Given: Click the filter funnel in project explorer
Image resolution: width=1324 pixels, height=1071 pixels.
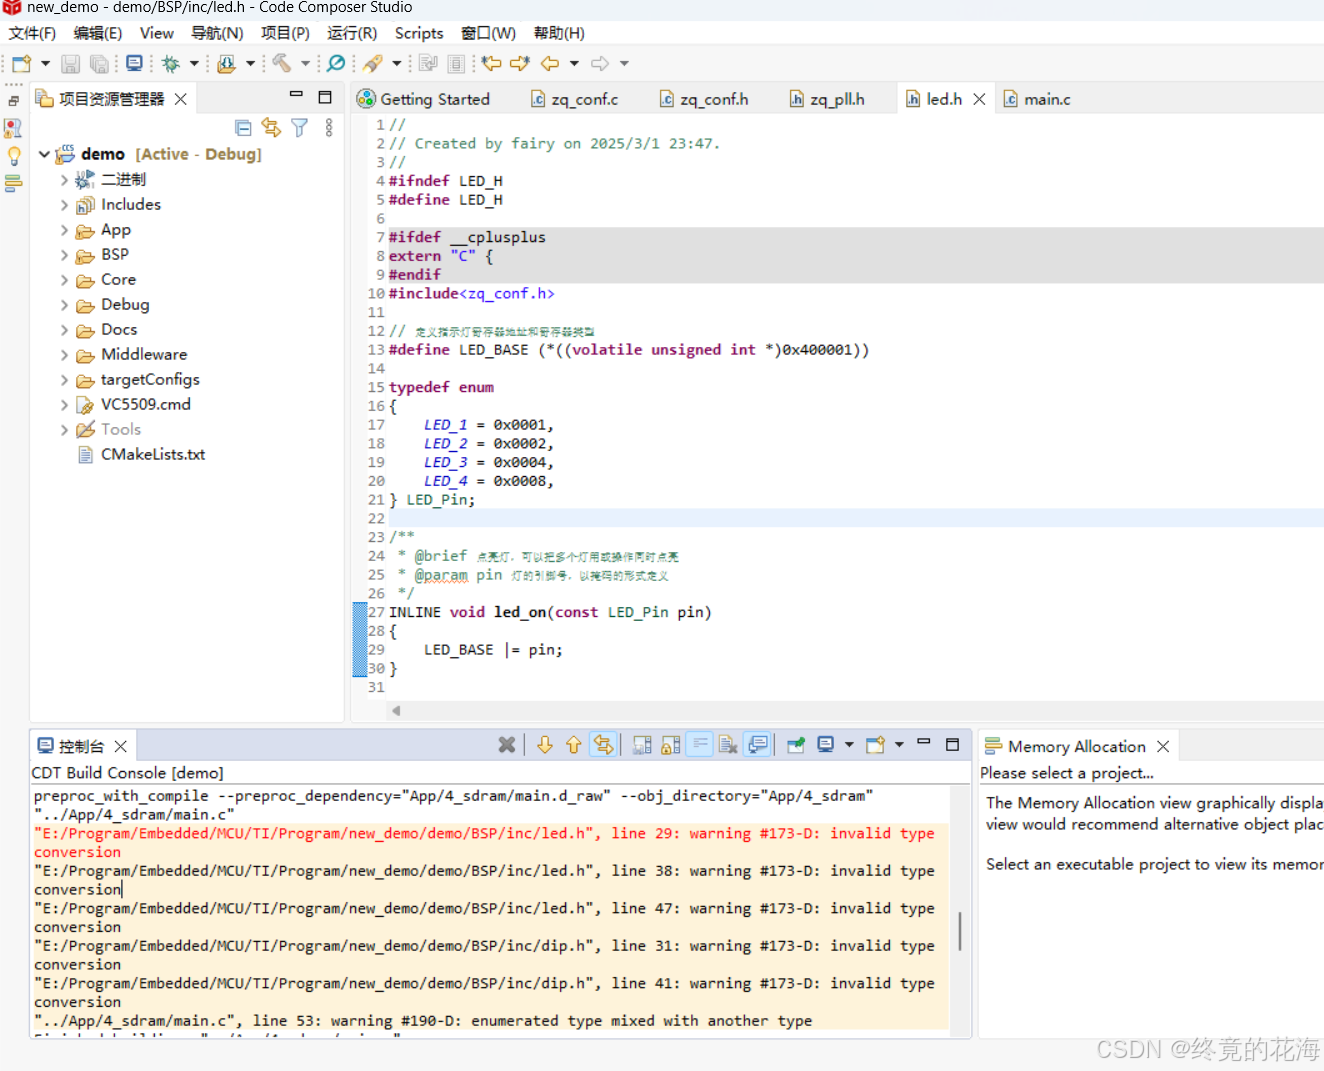Looking at the screenshot, I should tap(299, 127).
